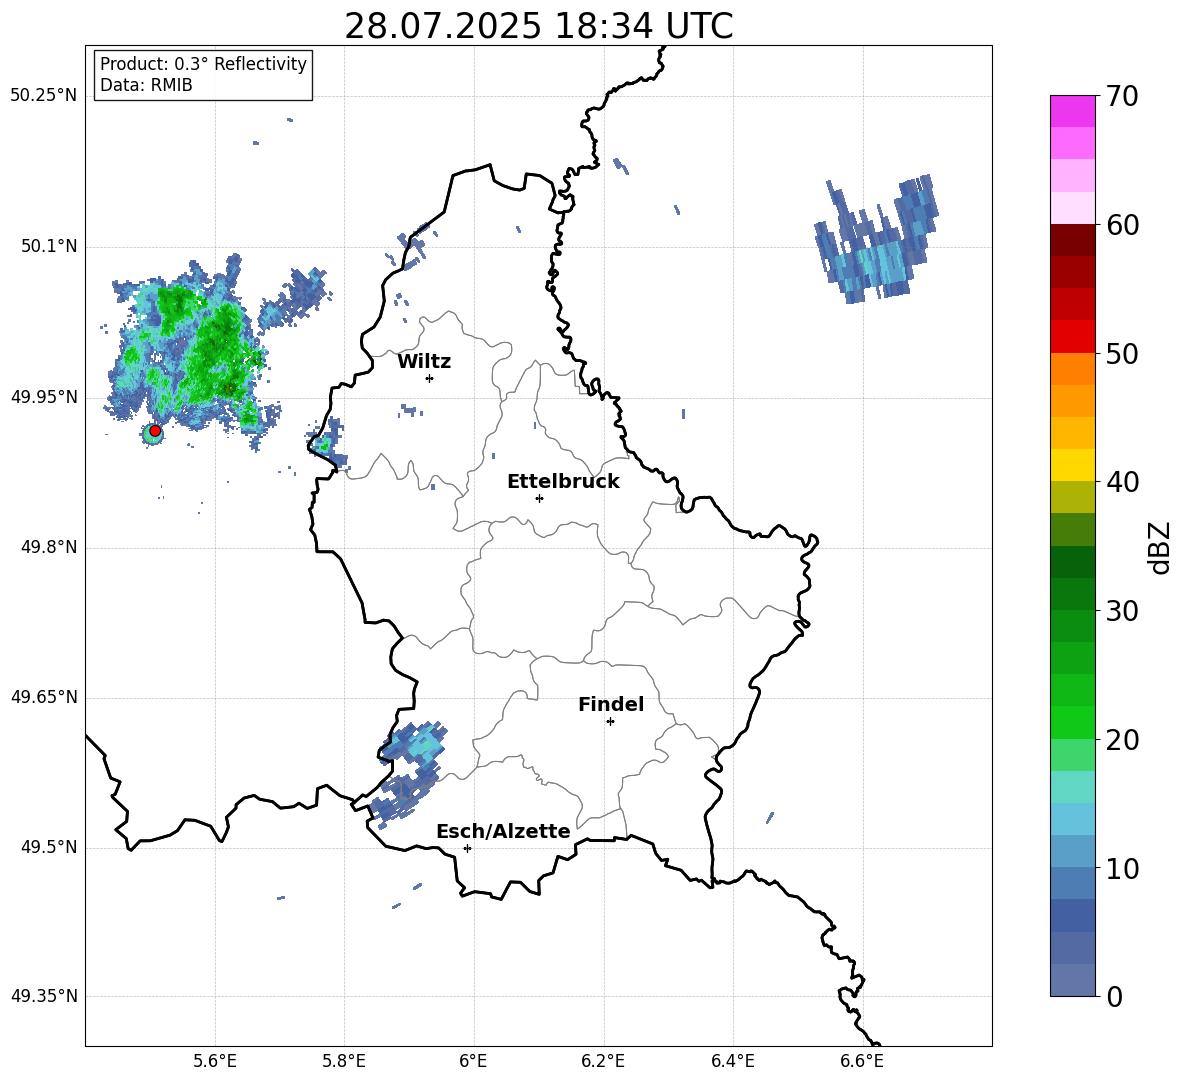The height and width of the screenshot is (1081, 1184).
Task: Click the 20 tick on the colorbar
Action: [1122, 740]
